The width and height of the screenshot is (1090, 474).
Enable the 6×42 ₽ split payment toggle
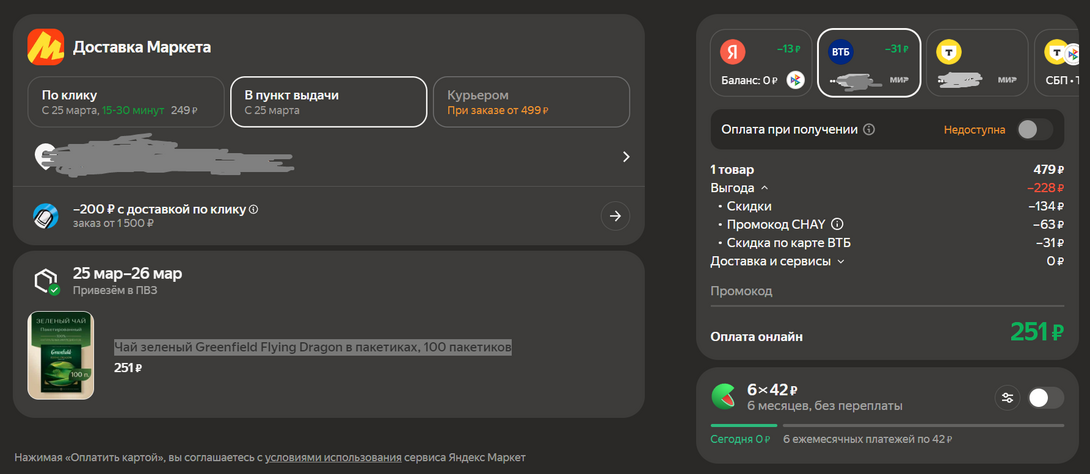click(x=1045, y=398)
